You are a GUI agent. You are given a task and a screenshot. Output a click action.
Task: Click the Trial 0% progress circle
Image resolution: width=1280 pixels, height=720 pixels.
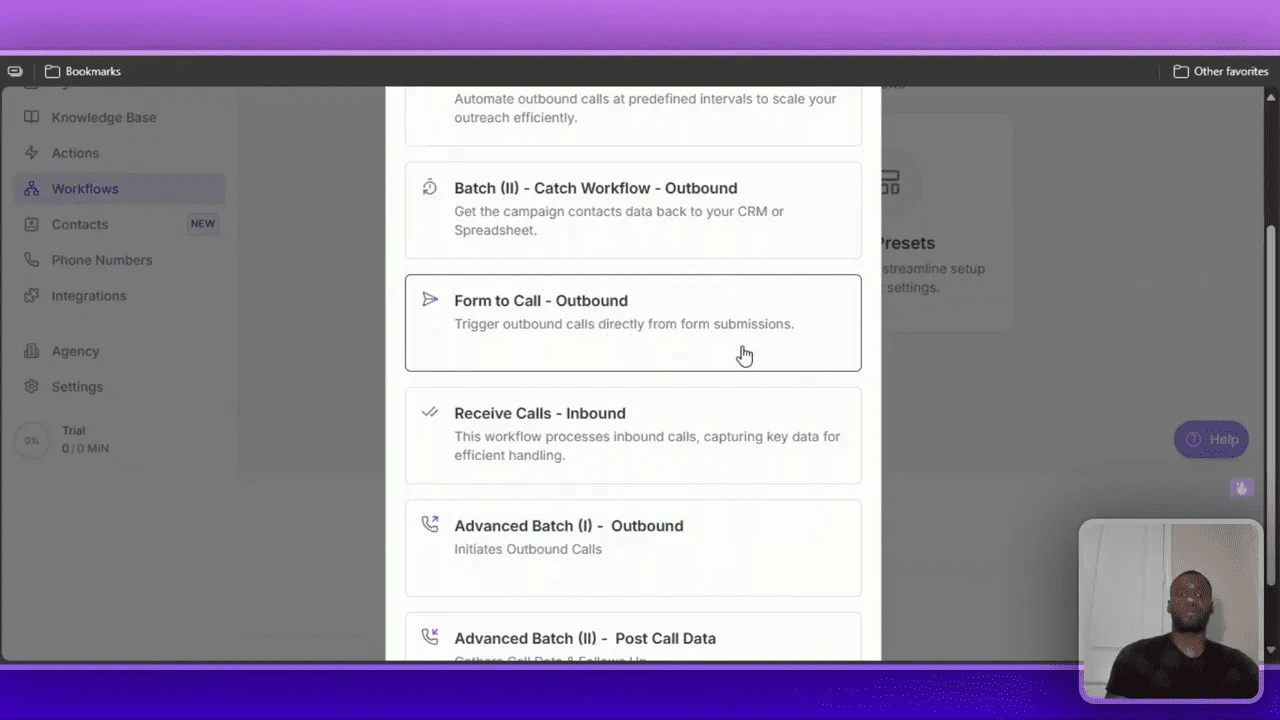(x=31, y=440)
